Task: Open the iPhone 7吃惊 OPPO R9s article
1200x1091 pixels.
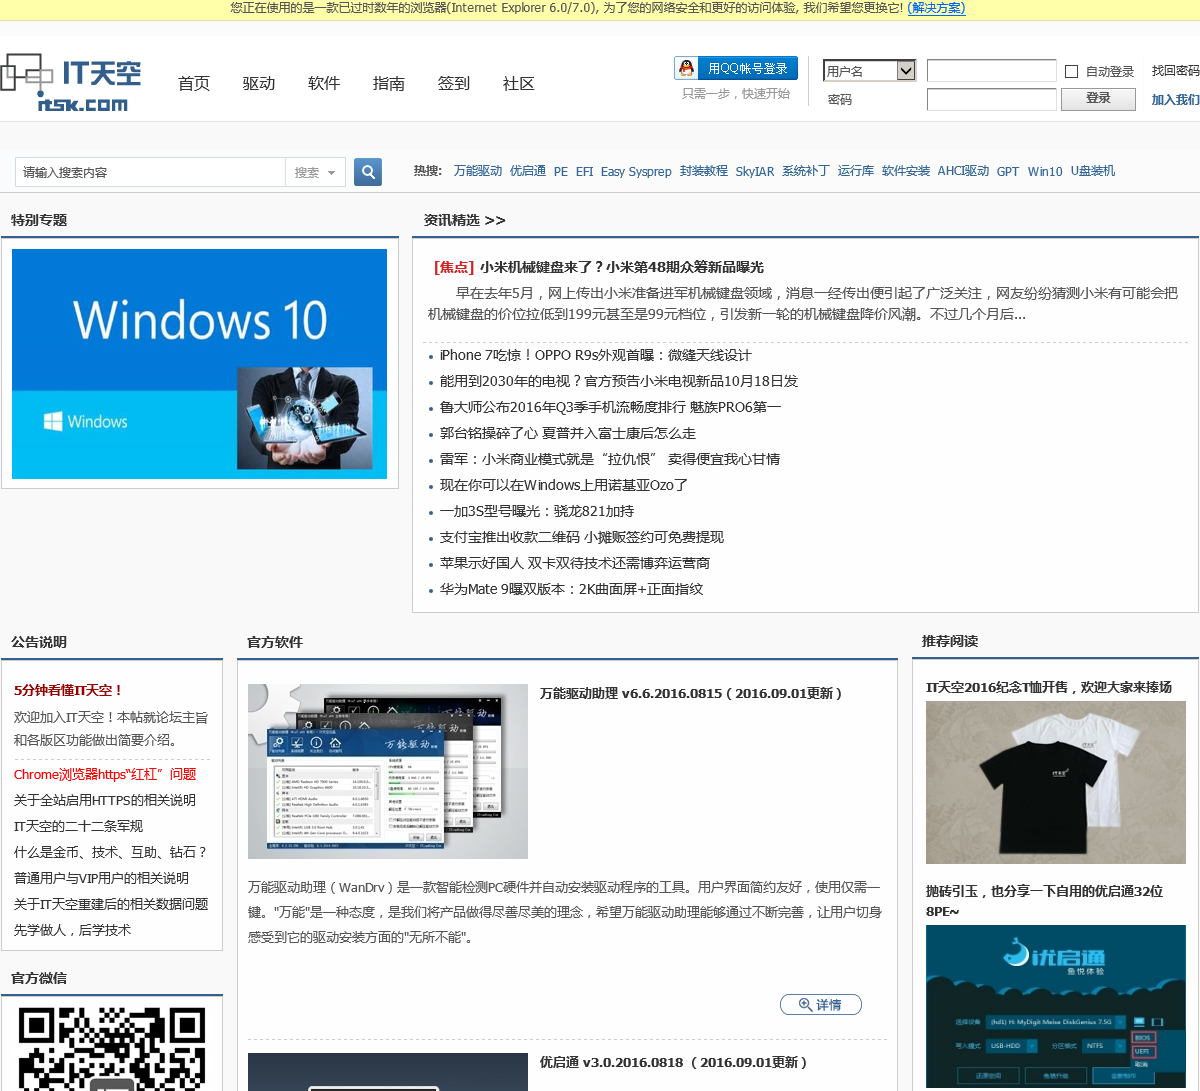Action: 595,355
